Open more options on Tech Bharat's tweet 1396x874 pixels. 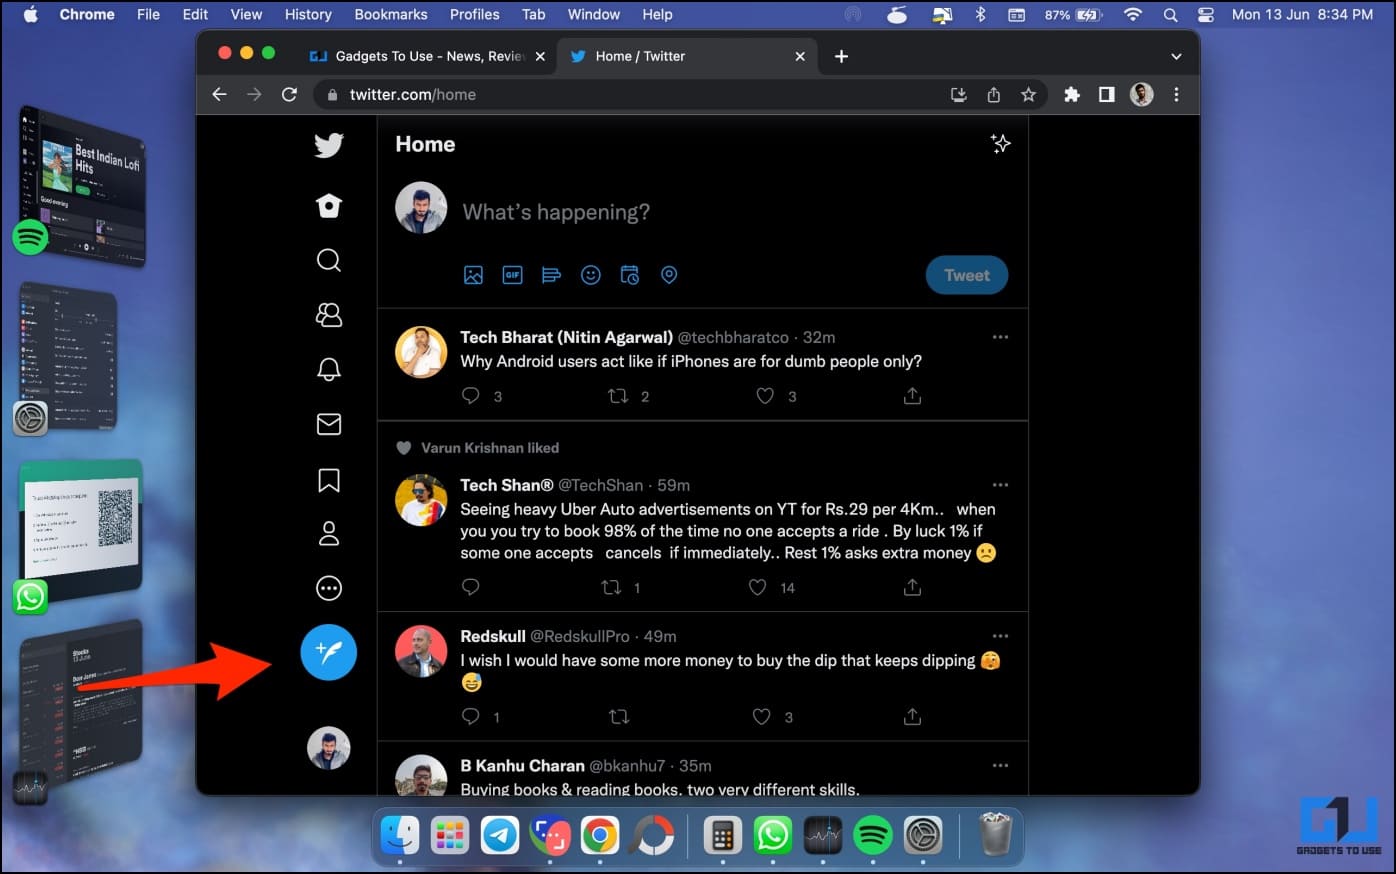pos(1000,337)
